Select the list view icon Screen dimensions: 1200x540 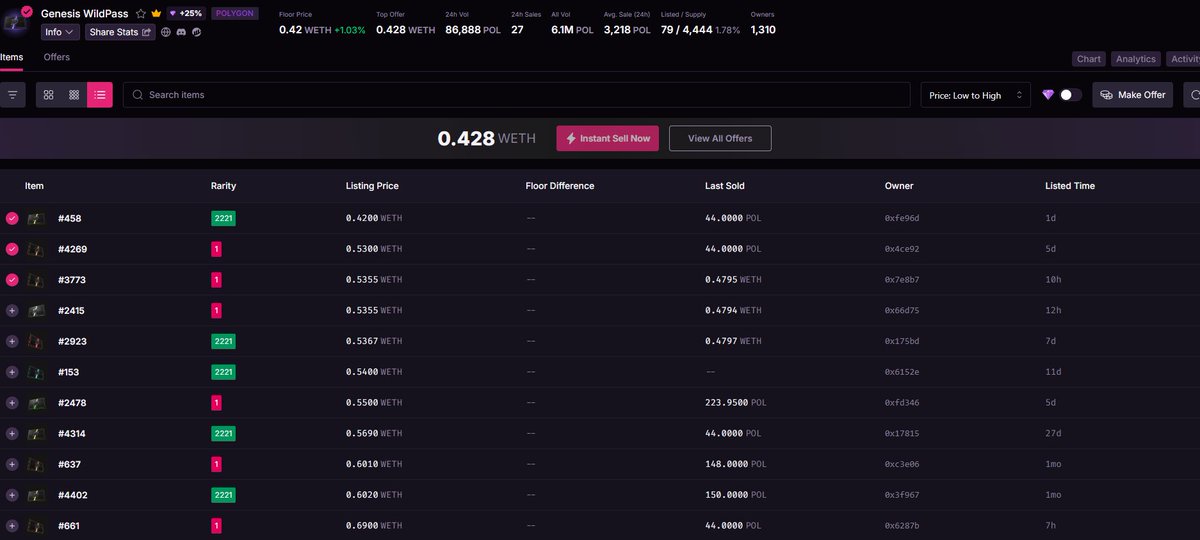click(x=100, y=95)
